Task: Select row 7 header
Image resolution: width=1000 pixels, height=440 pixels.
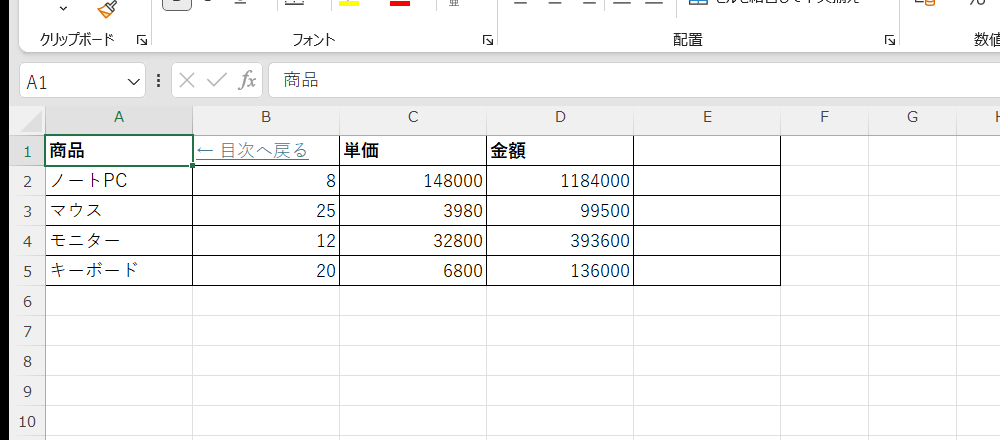Action: (27, 331)
